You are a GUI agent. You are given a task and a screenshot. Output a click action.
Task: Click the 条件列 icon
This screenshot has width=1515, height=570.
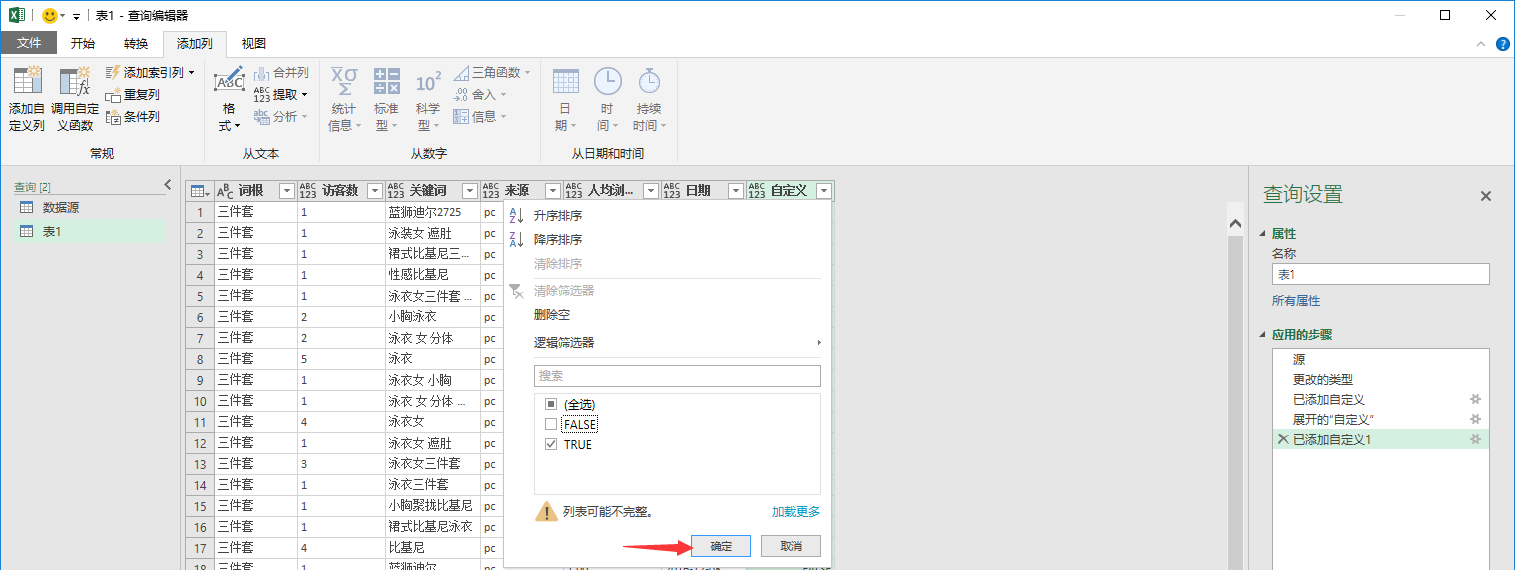pyautogui.click(x=113, y=117)
